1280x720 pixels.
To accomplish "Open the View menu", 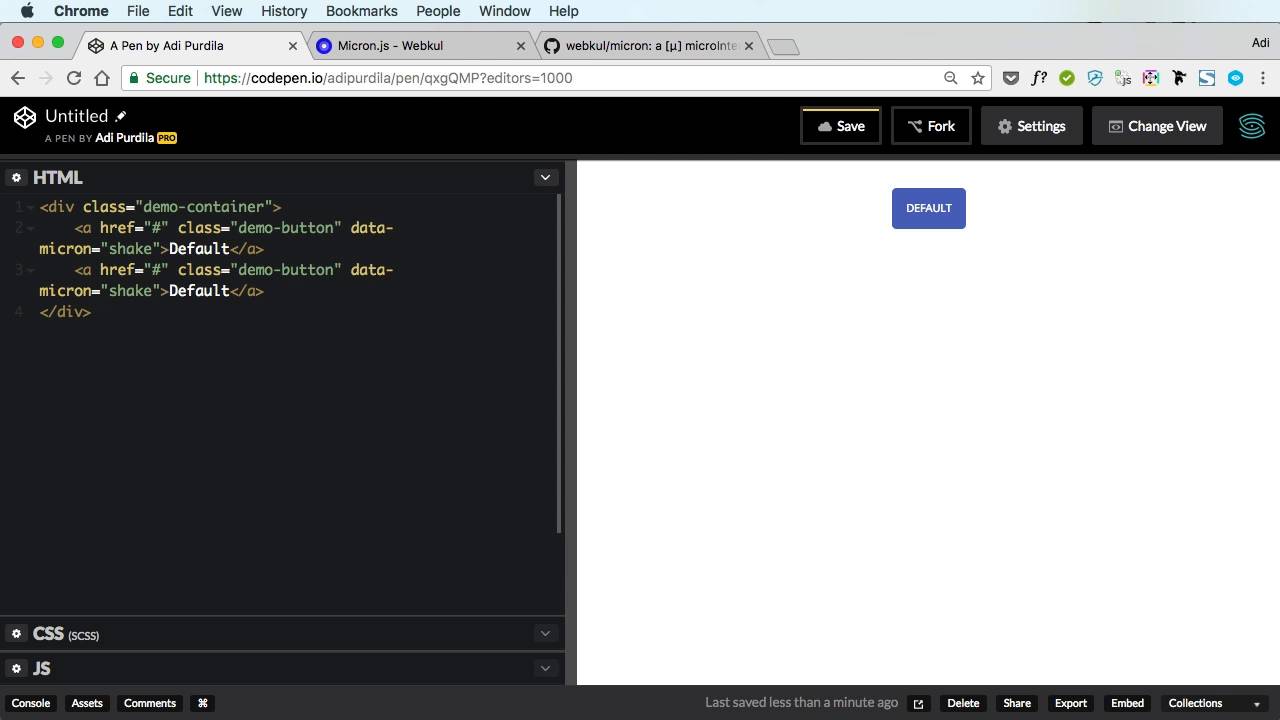I will pos(227,11).
